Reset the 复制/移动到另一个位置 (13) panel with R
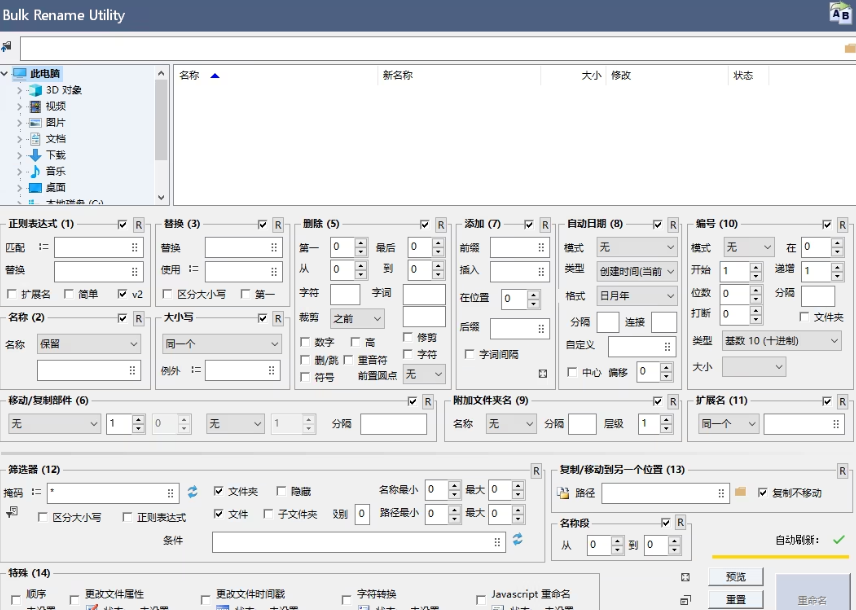Image resolution: width=856 pixels, height=610 pixels. pyautogui.click(x=843, y=471)
